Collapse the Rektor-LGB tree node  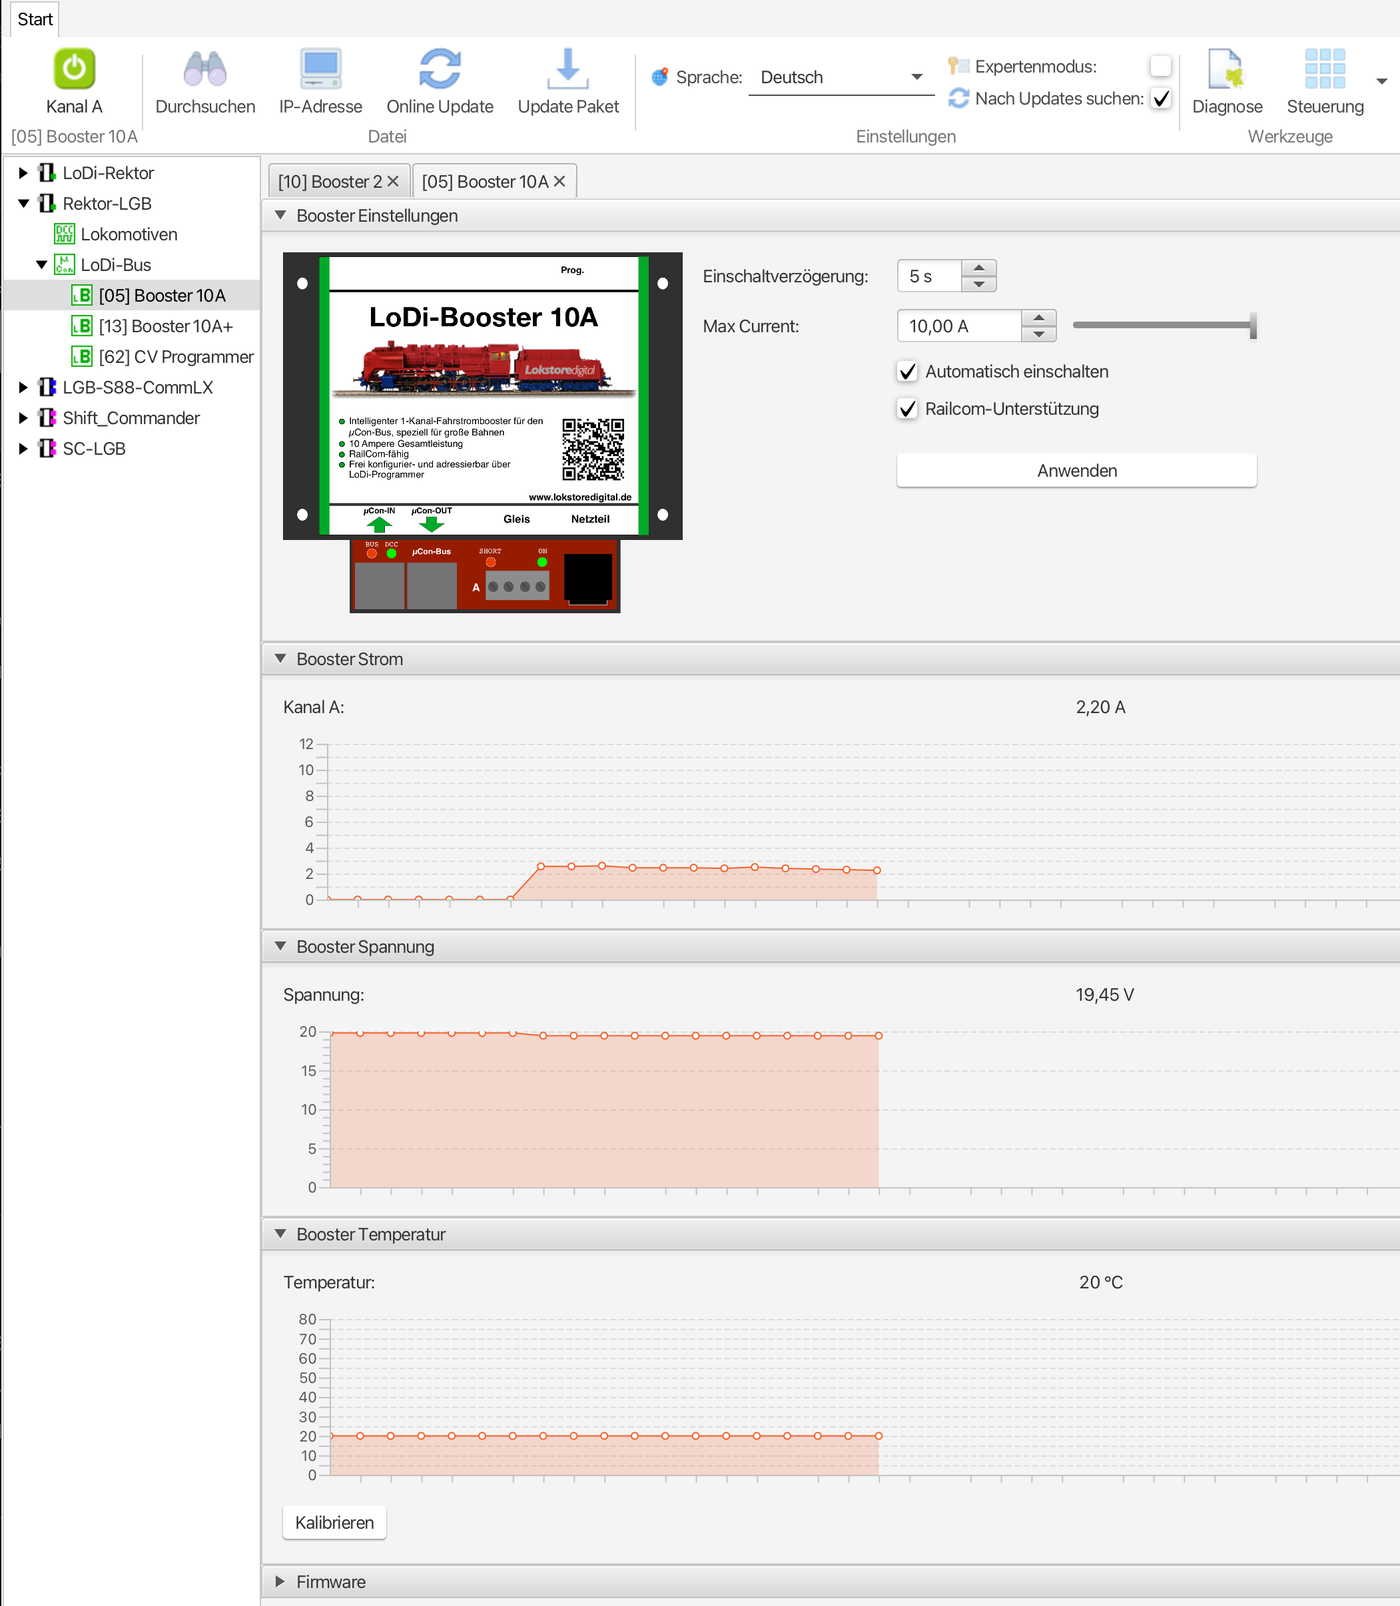click(23, 204)
